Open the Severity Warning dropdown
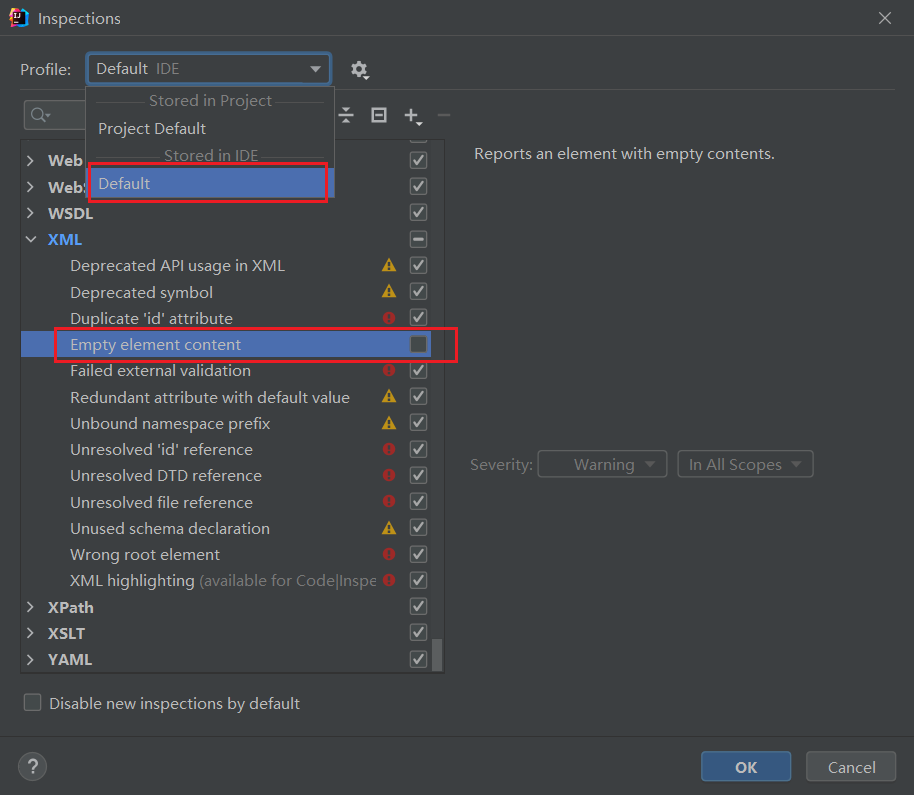Viewport: 914px width, 795px height. pos(602,464)
